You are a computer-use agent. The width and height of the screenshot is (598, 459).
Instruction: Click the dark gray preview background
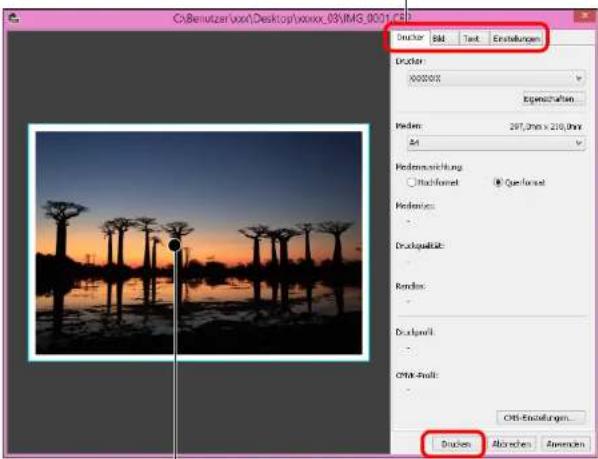(198, 76)
